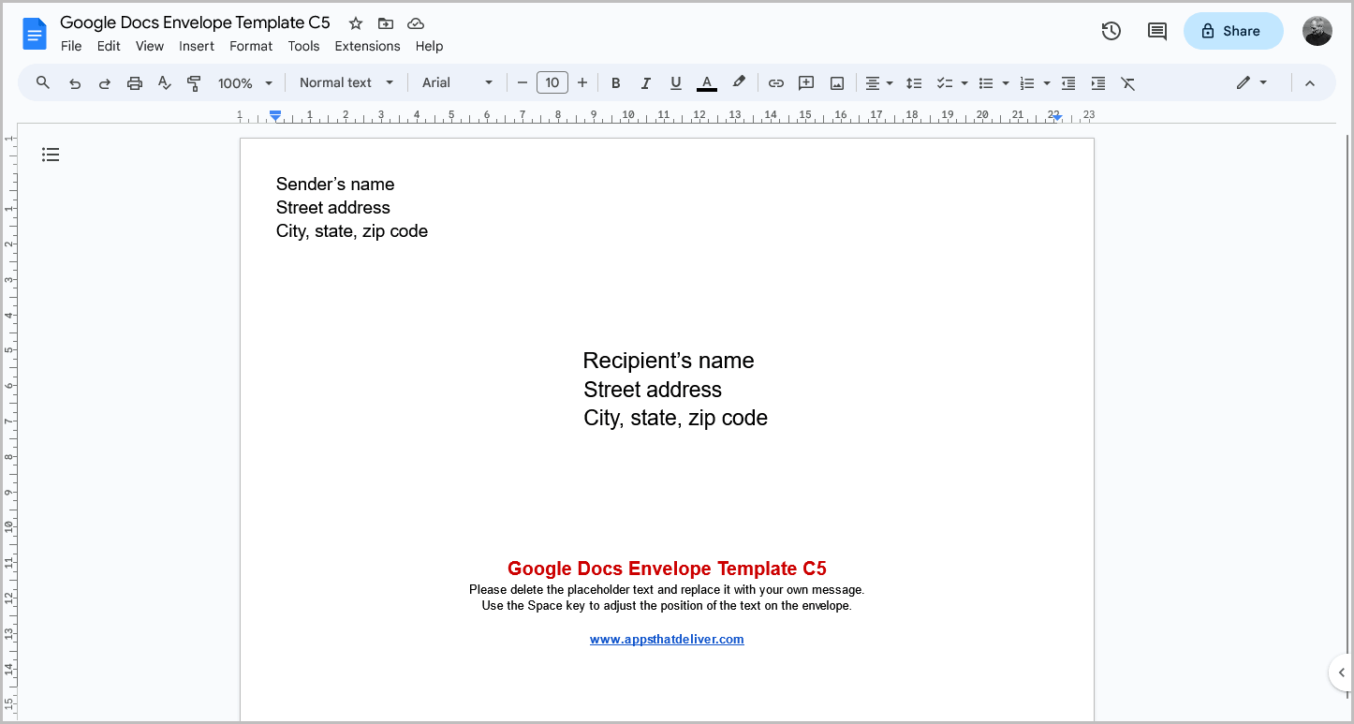Star the document
The height and width of the screenshot is (724, 1354).
coord(355,23)
